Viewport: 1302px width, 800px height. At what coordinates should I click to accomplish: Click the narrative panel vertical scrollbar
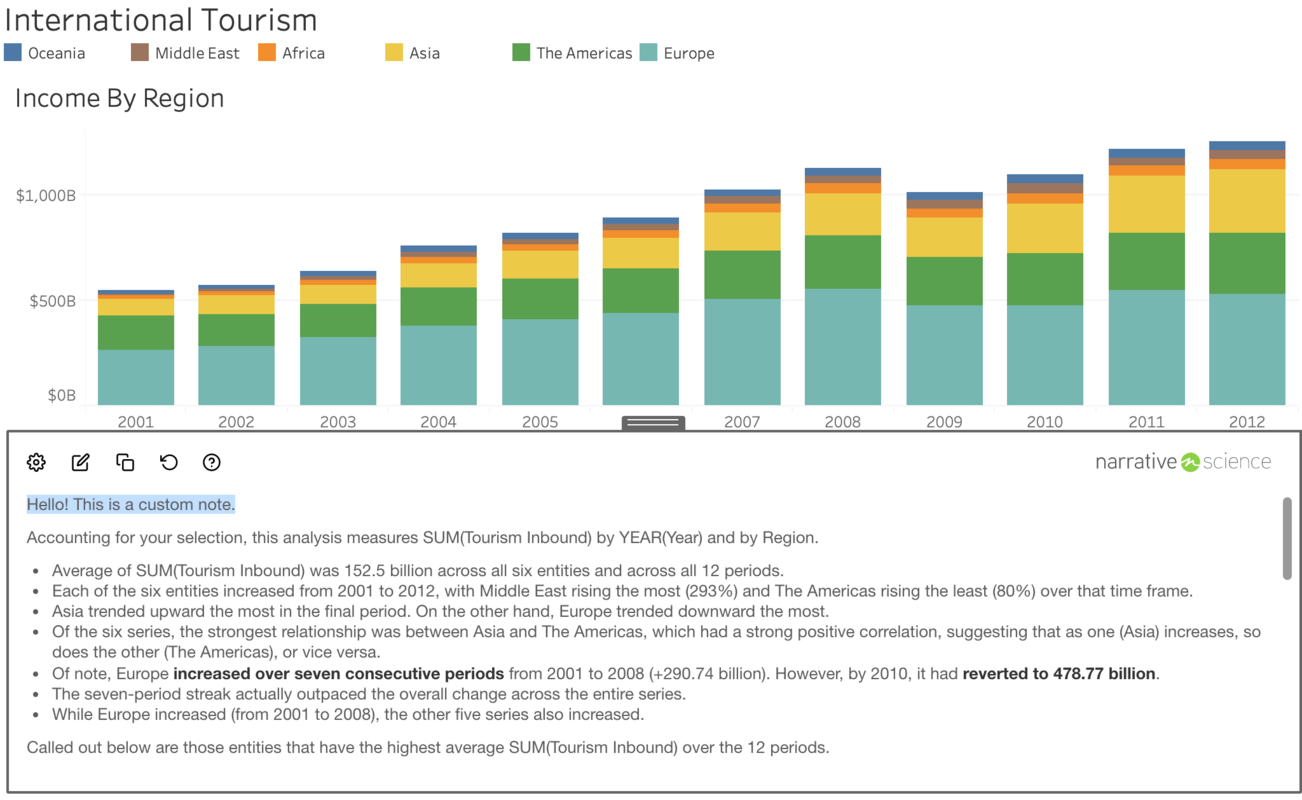coord(1287,538)
